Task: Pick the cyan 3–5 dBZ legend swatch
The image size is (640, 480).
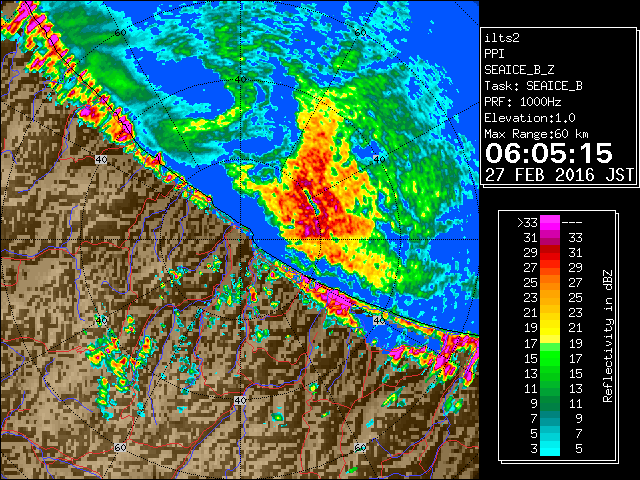Action: pos(550,449)
